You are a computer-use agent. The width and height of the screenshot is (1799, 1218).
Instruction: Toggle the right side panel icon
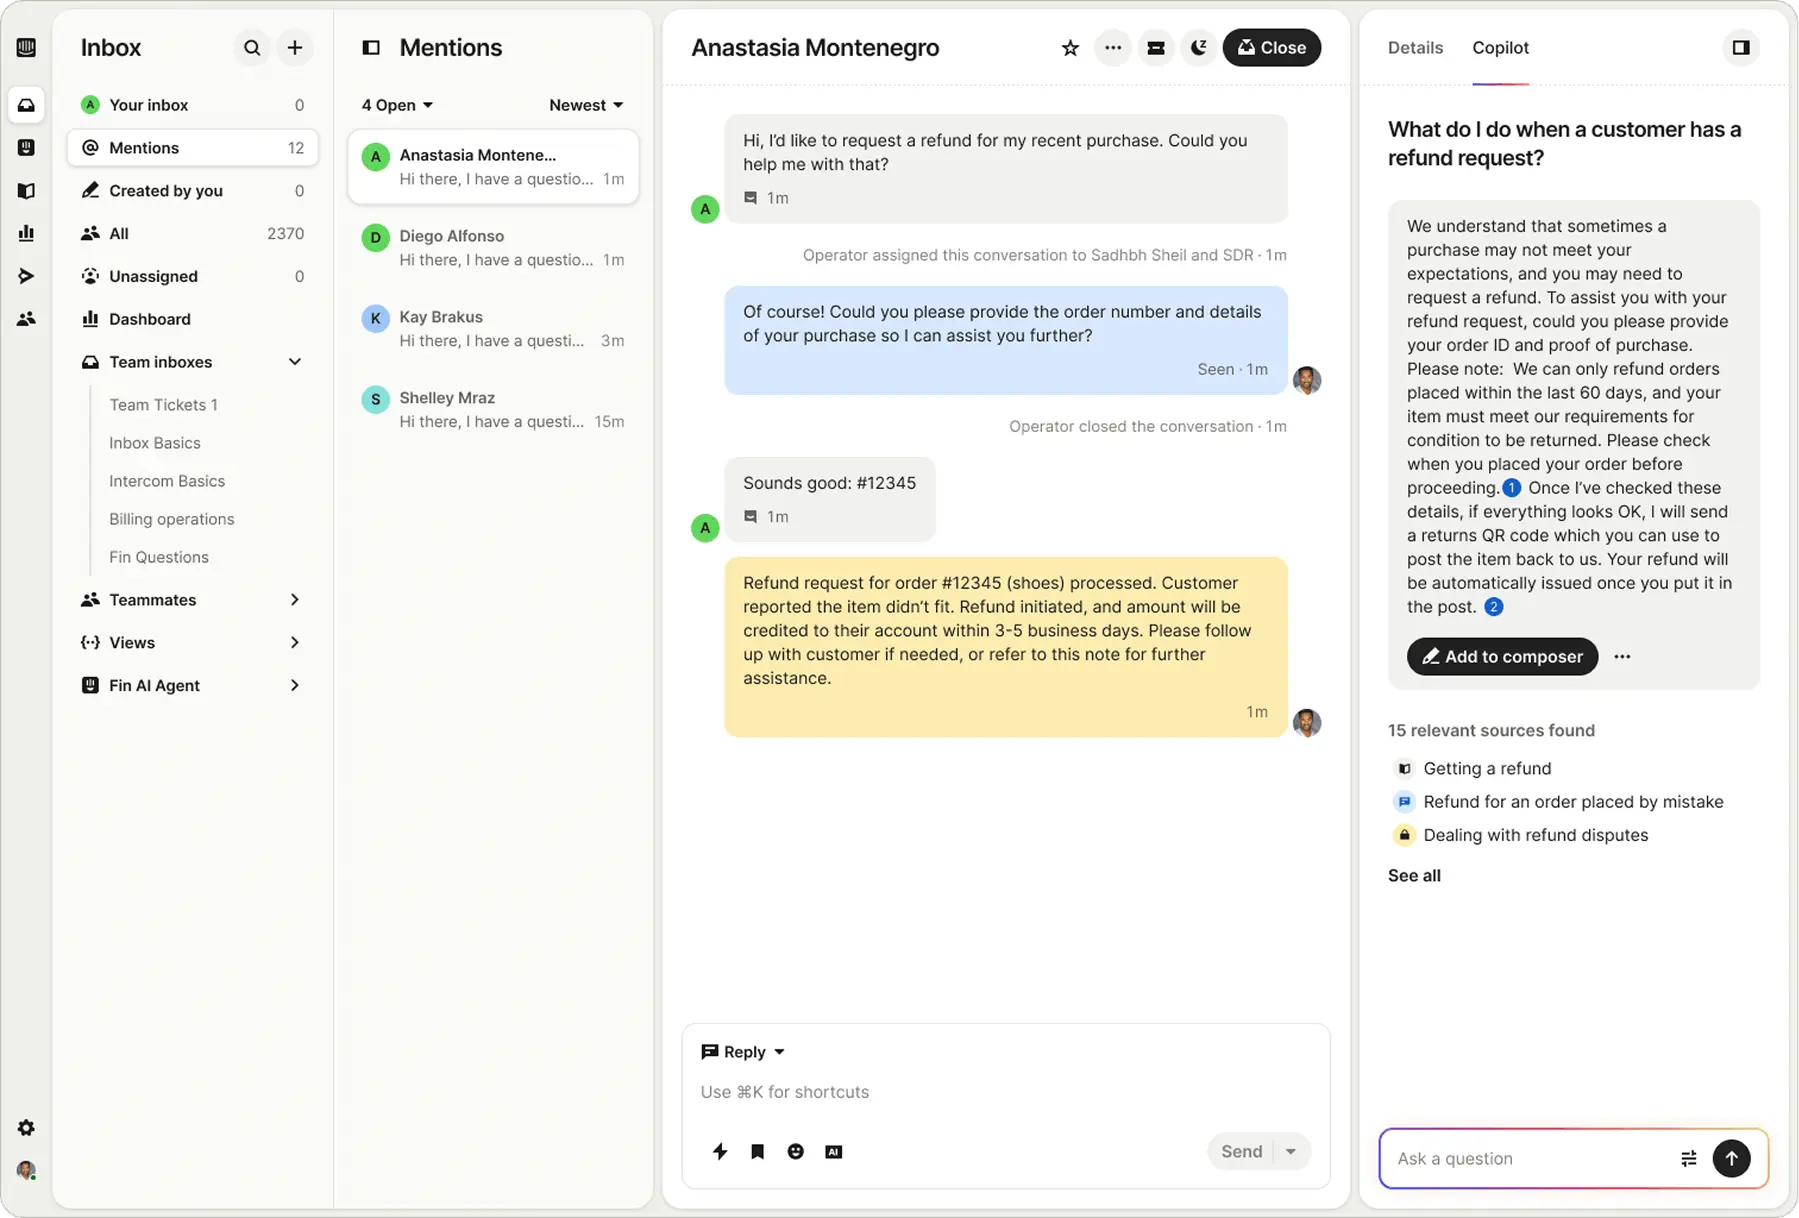1741,48
